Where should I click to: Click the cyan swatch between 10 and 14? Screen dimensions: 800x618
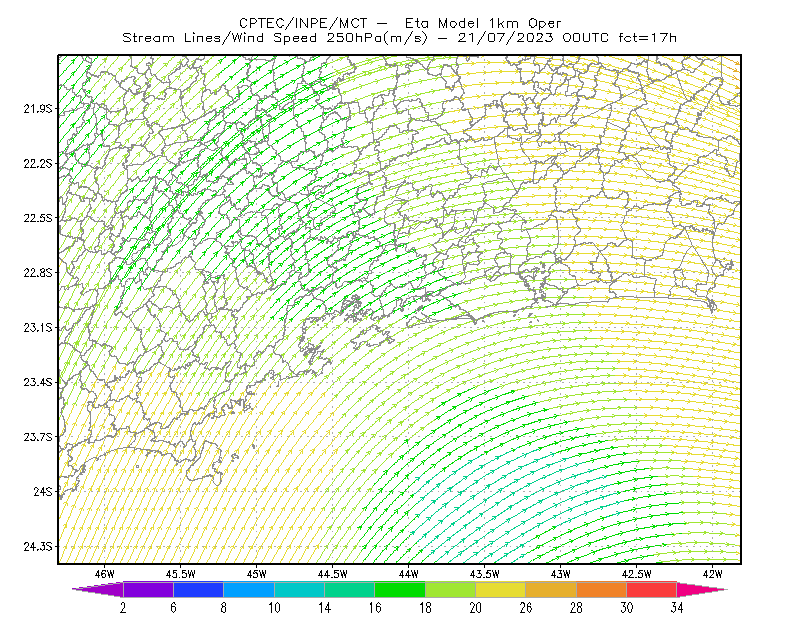click(x=299, y=589)
